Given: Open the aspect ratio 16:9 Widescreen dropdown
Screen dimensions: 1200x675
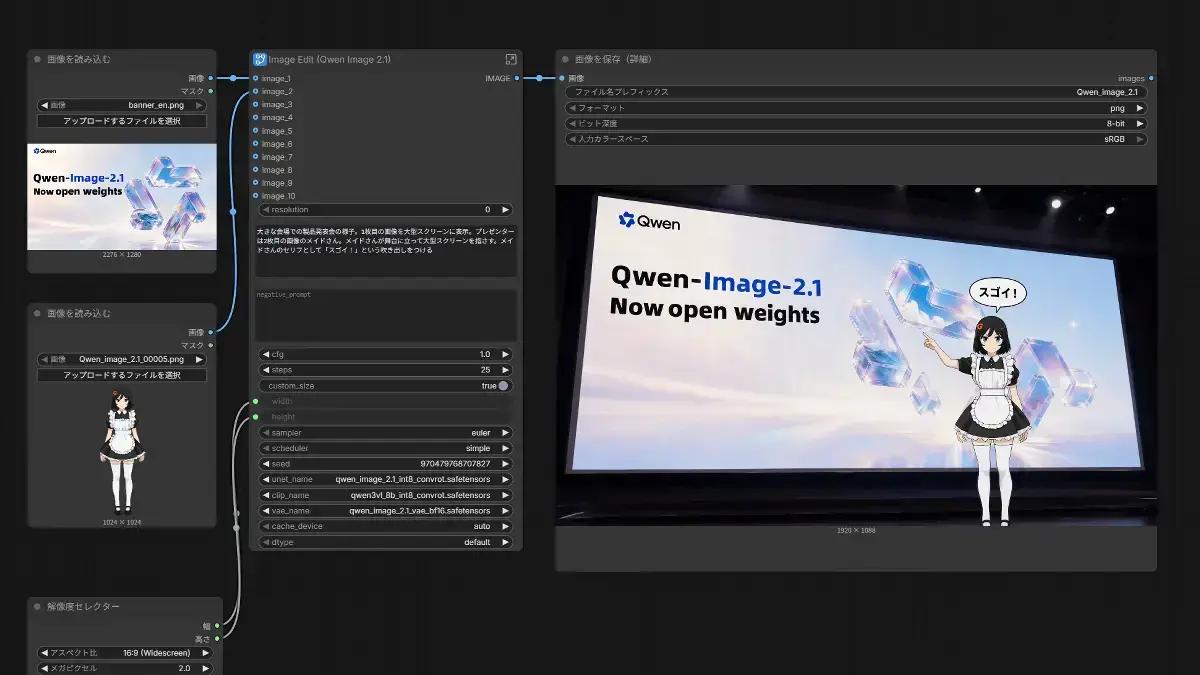Looking at the screenshot, I should [x=125, y=653].
